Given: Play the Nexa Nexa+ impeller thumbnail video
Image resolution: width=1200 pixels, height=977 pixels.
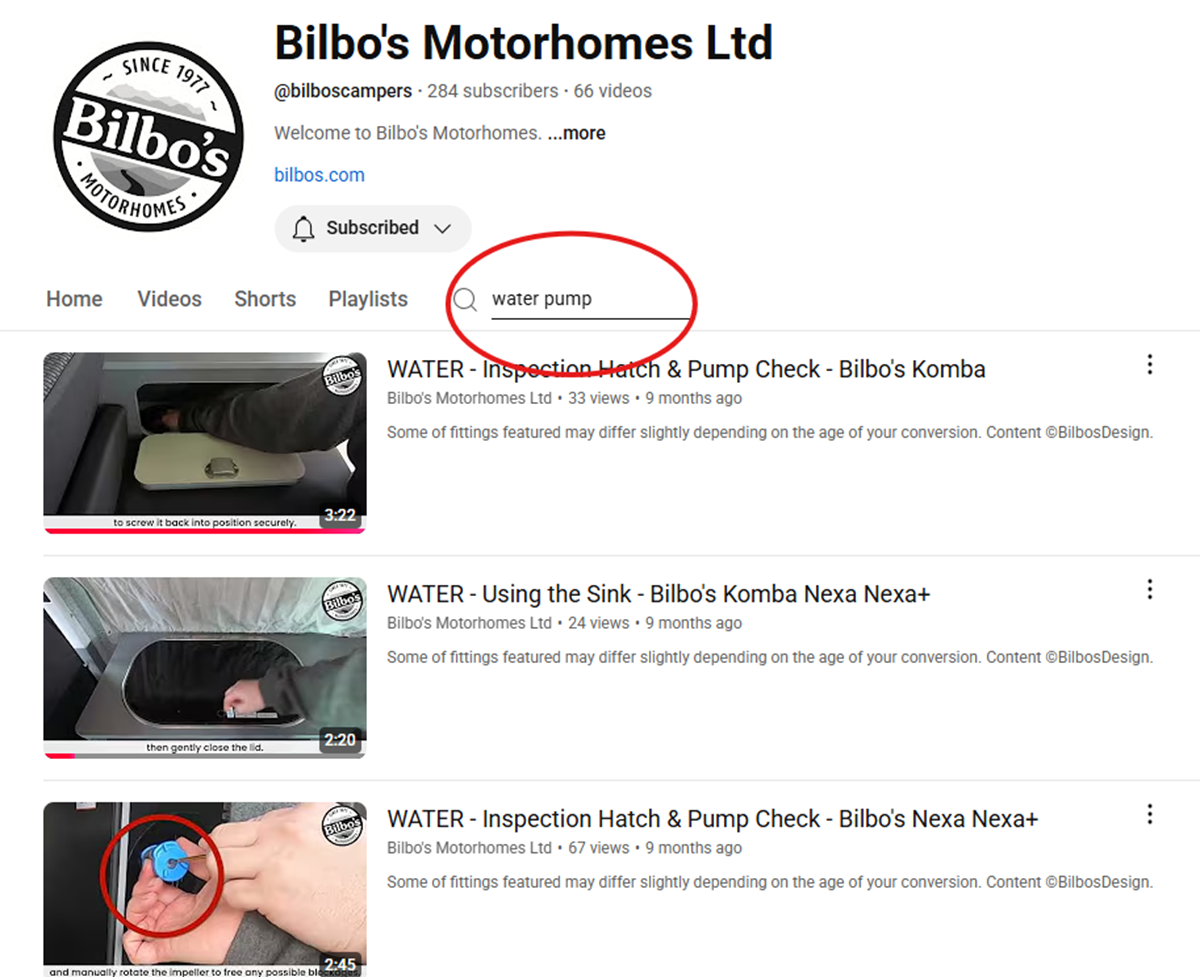Looking at the screenshot, I should (x=205, y=889).
